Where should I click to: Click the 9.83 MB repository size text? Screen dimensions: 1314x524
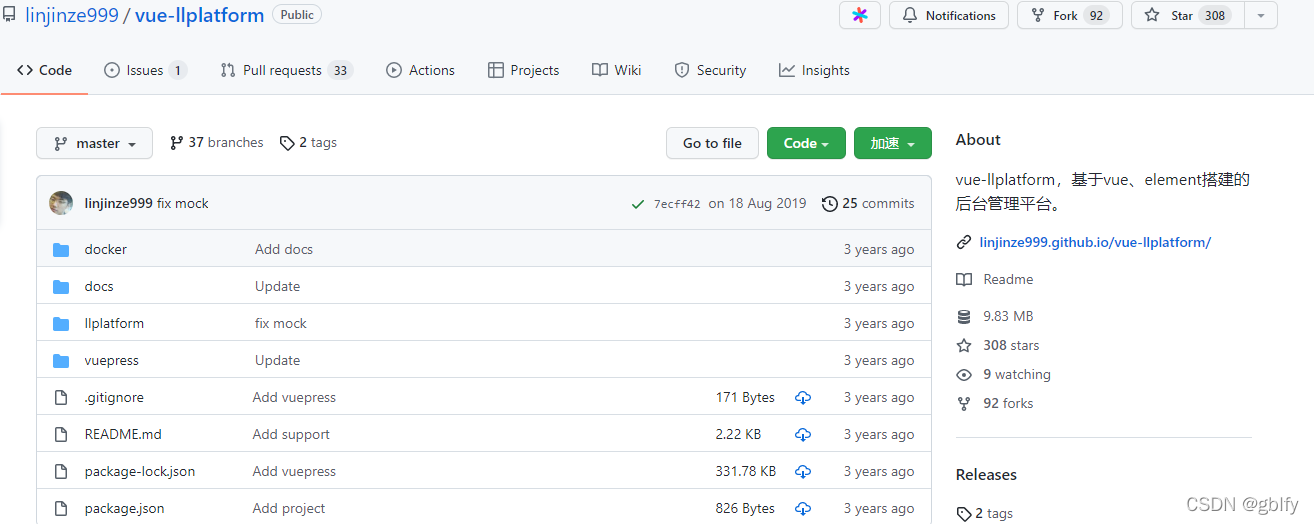pyautogui.click(x=1008, y=316)
